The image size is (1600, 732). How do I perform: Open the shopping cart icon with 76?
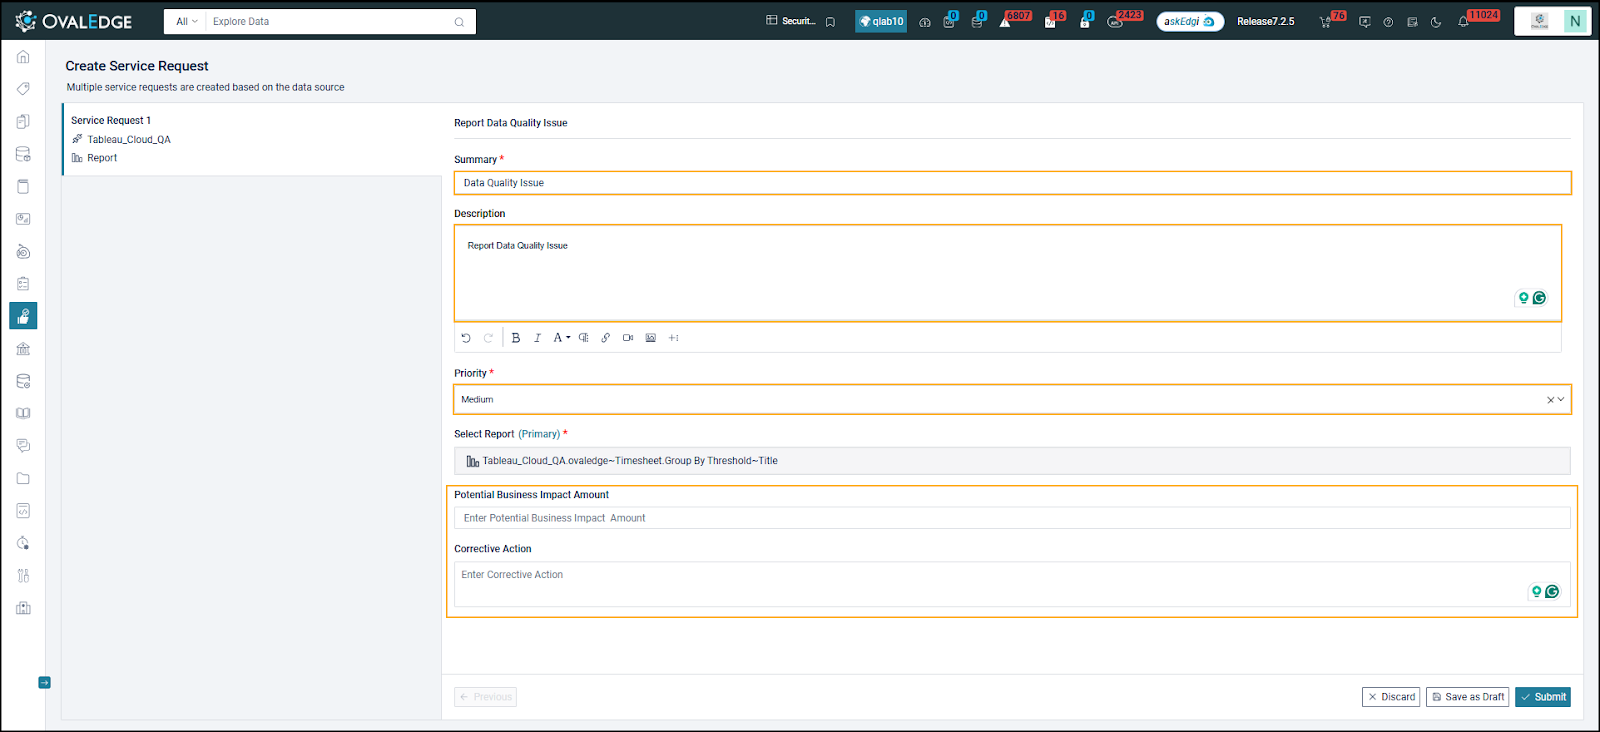pyautogui.click(x=1325, y=22)
